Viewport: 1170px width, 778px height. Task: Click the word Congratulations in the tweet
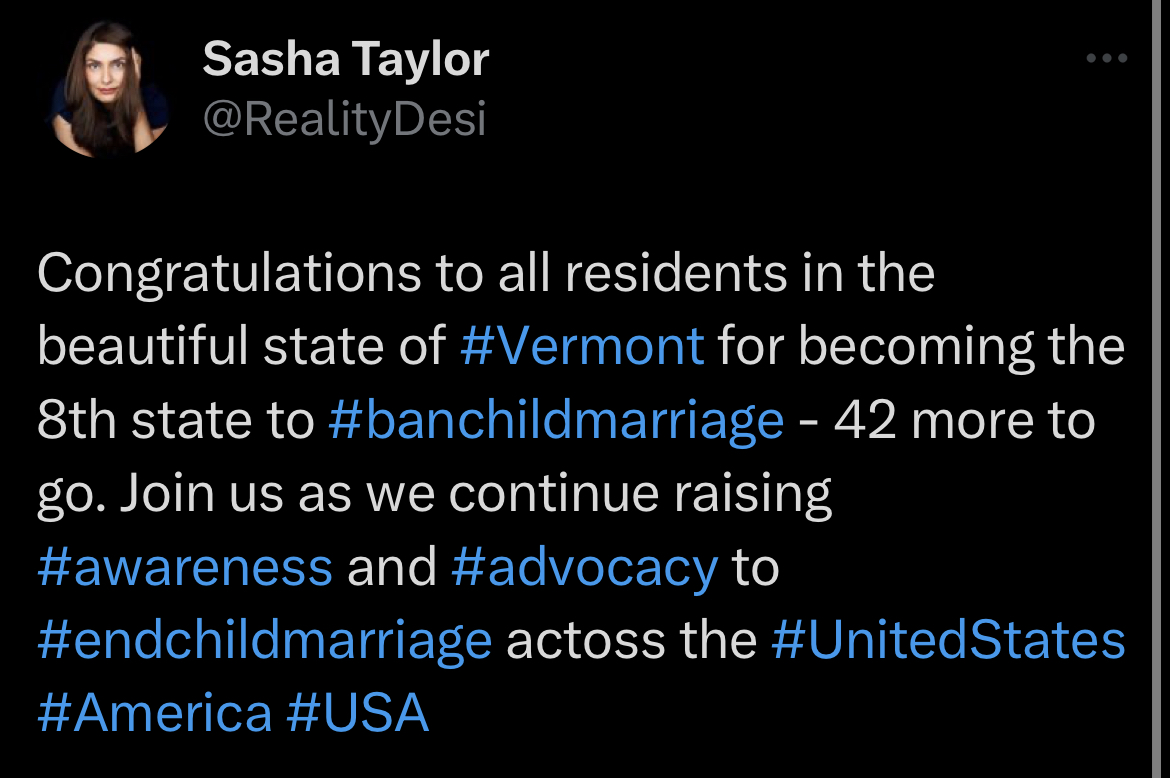pyautogui.click(x=230, y=274)
